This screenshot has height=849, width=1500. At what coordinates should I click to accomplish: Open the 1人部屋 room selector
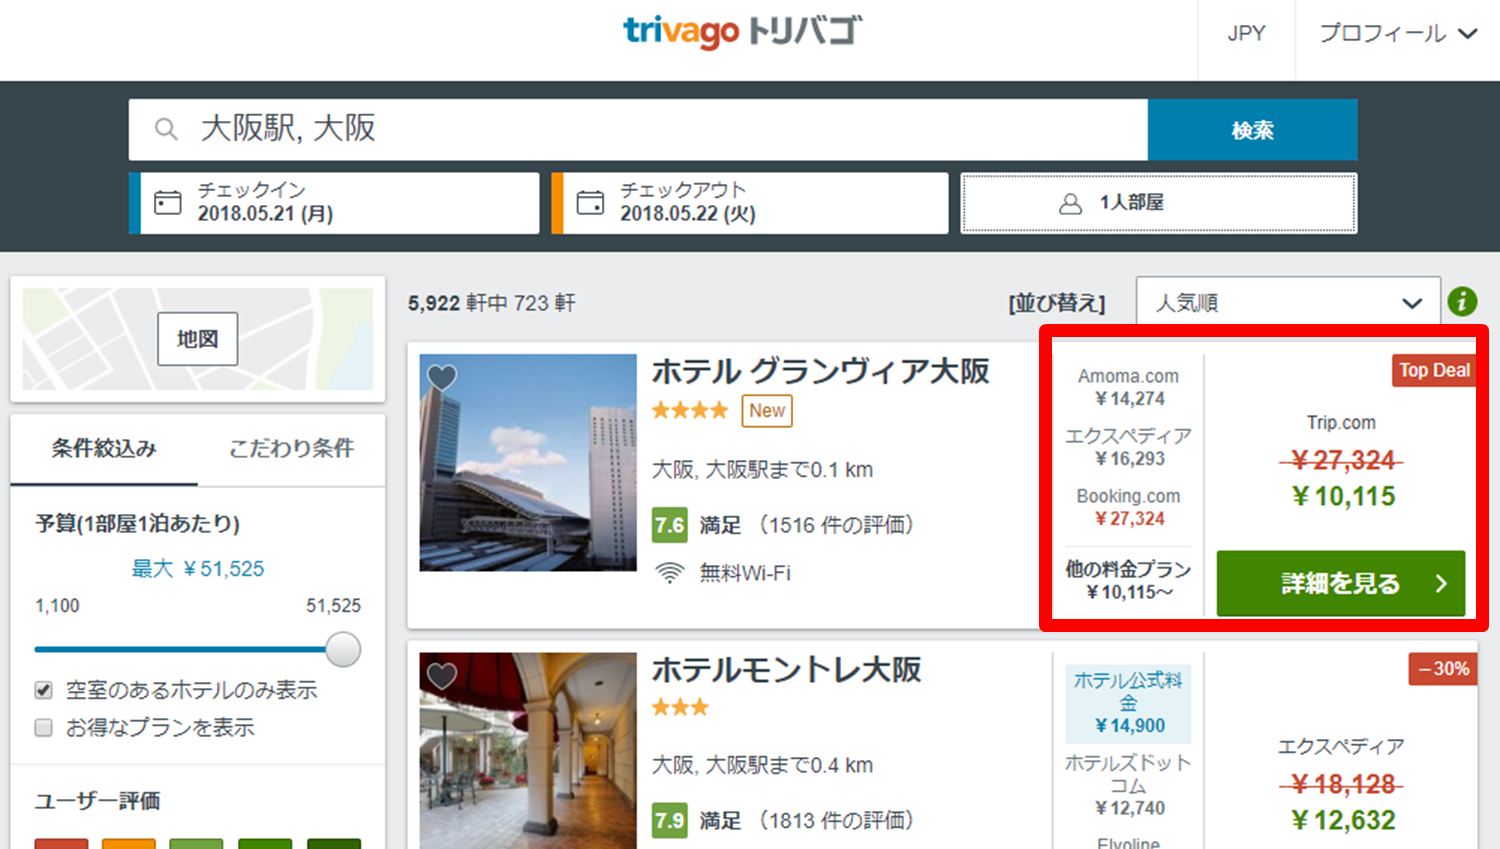[x=1158, y=203]
